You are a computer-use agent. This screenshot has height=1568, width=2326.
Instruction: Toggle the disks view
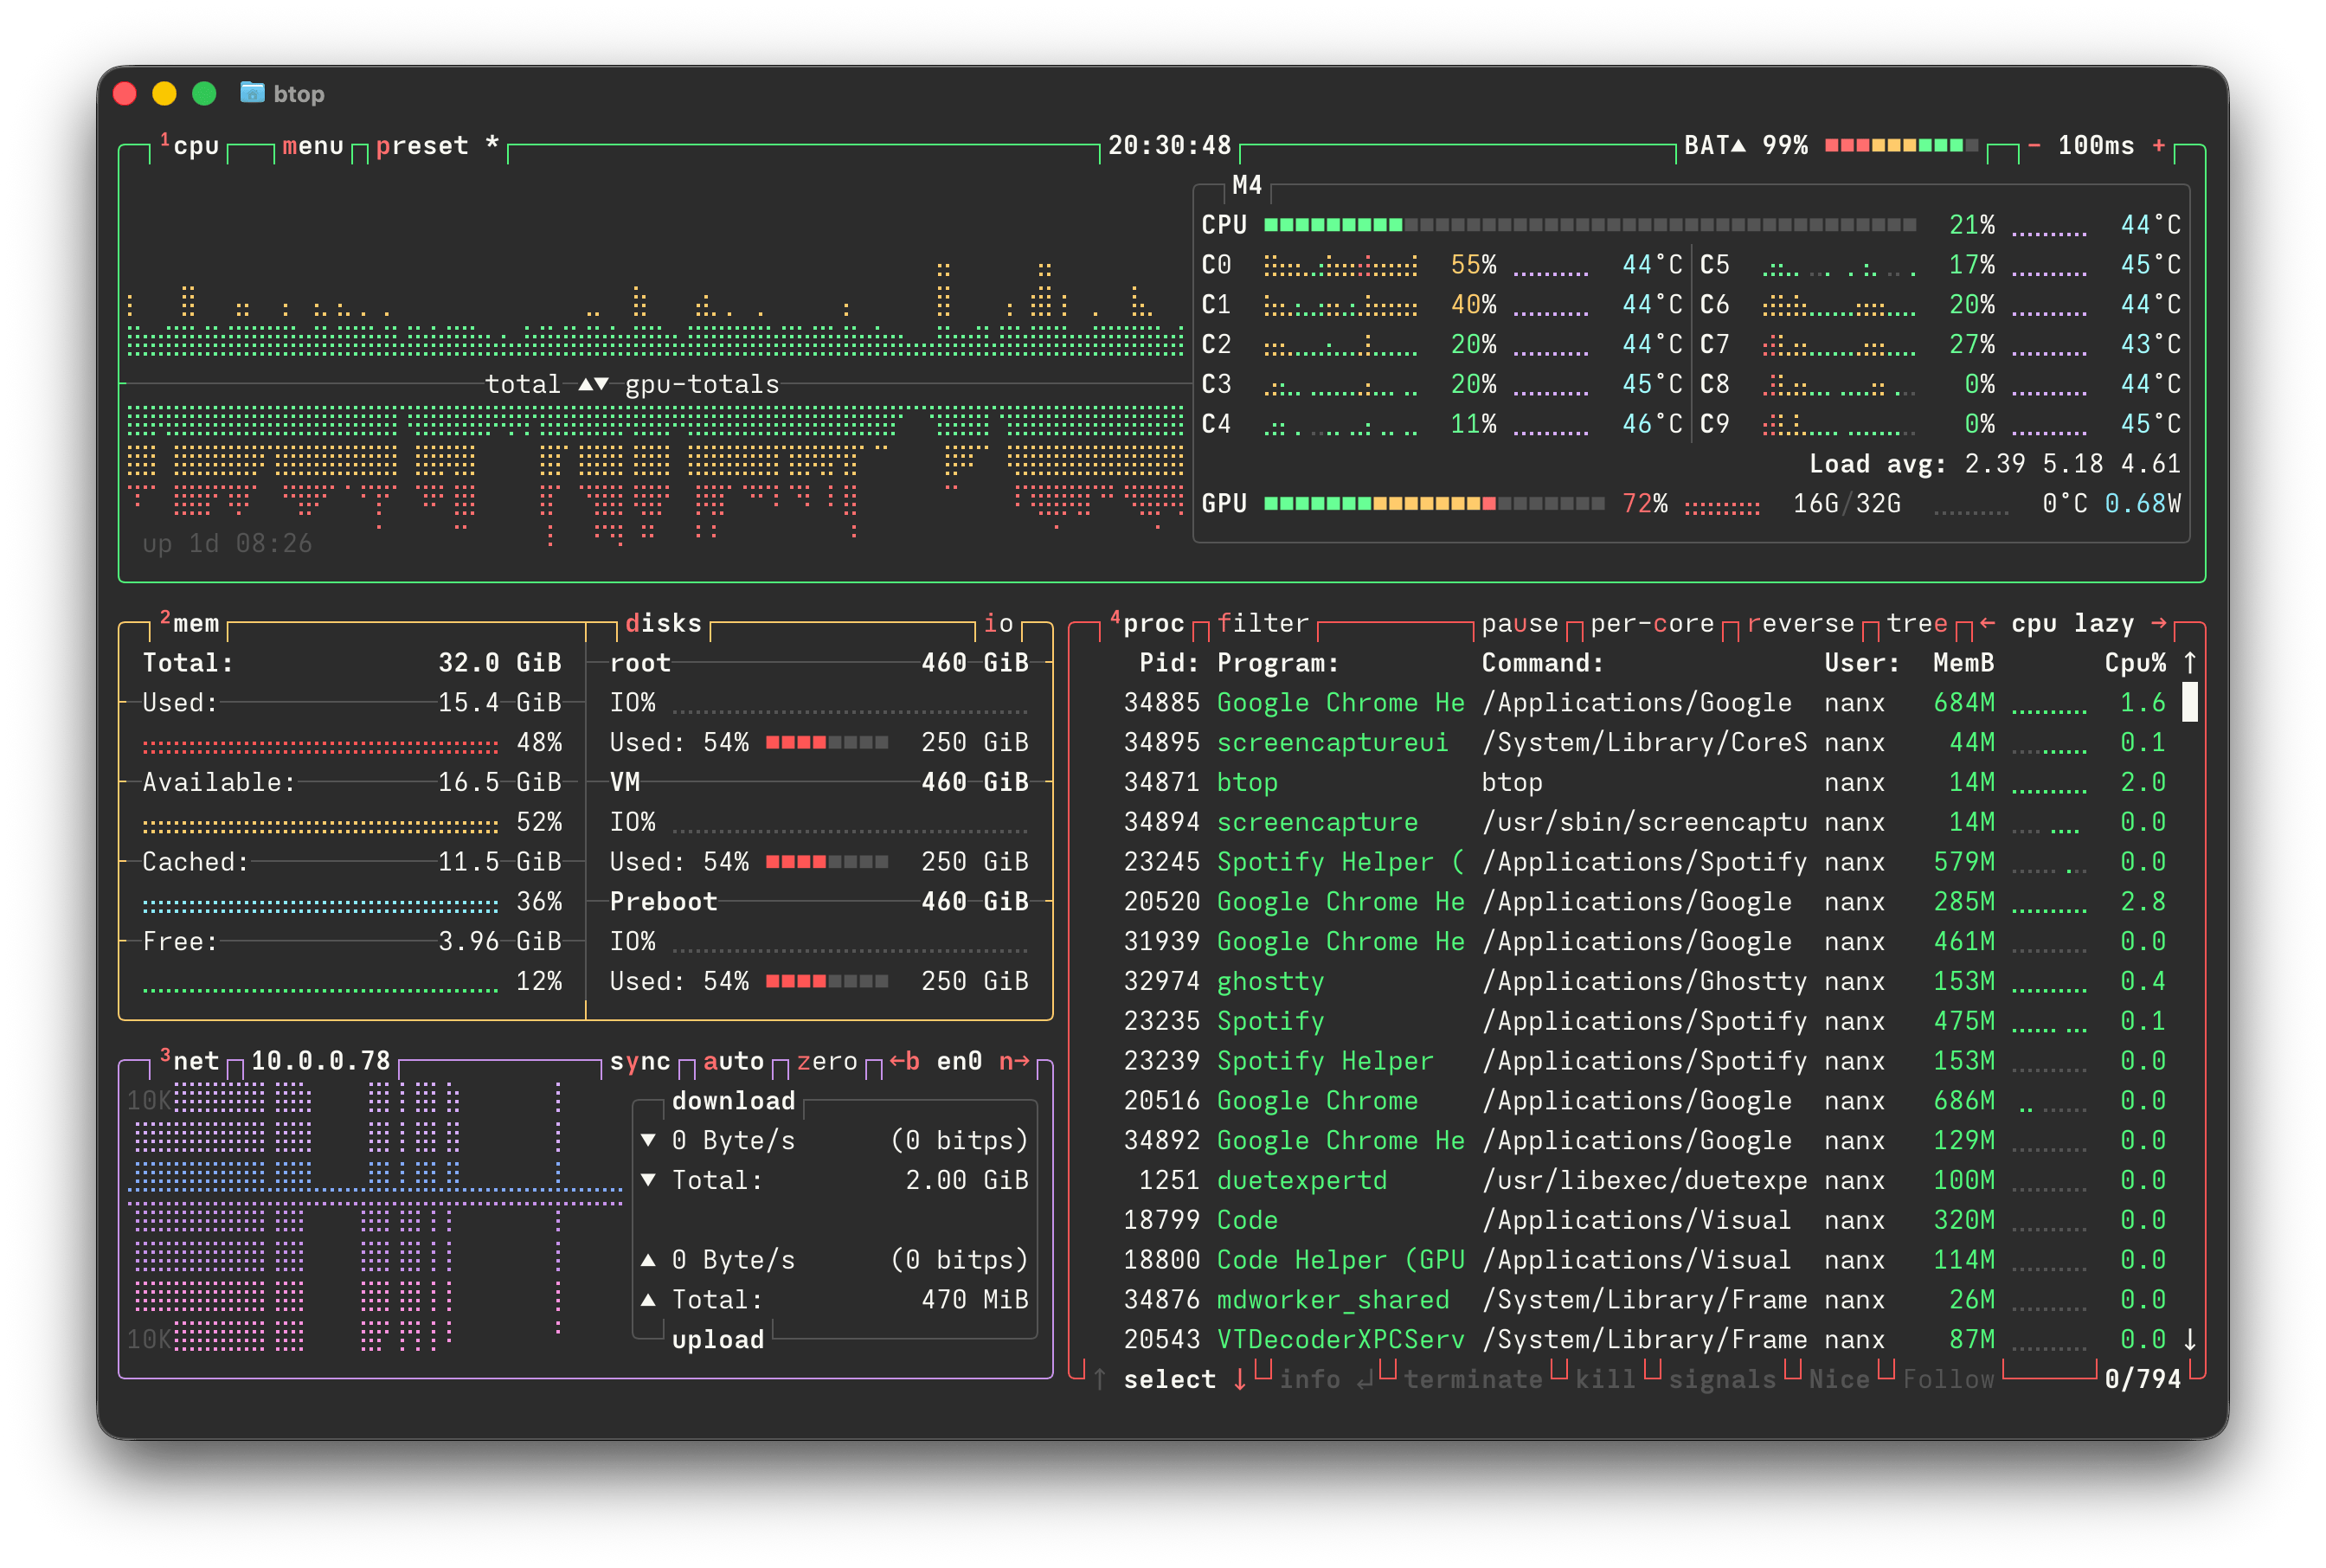tap(663, 623)
